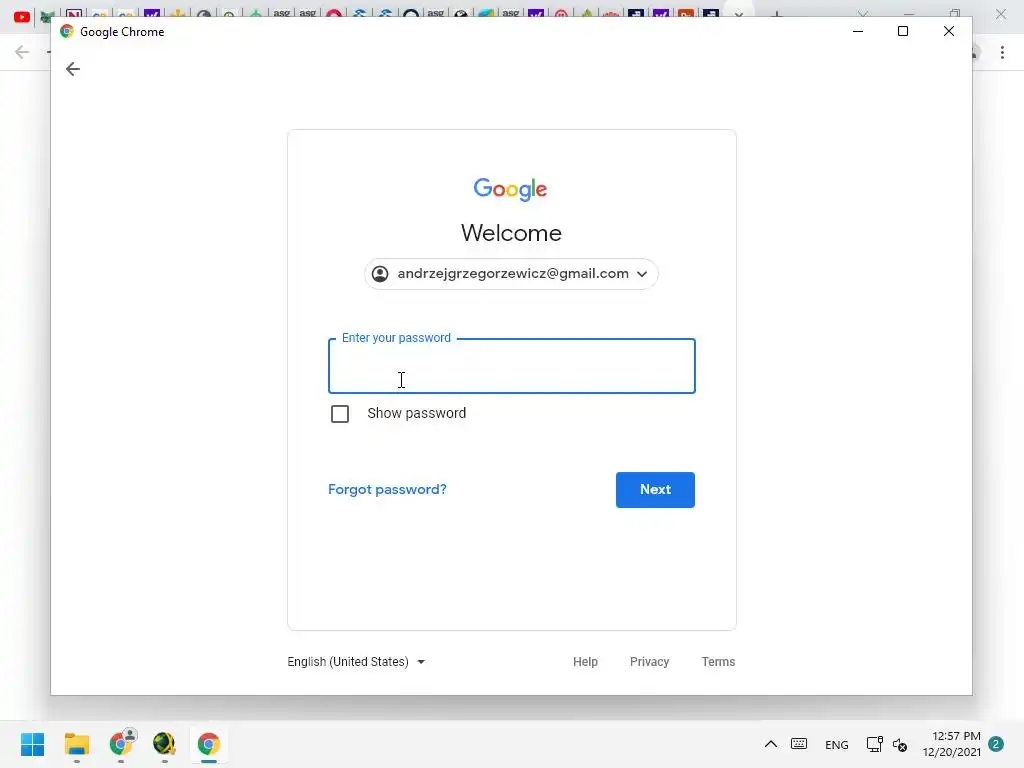Click the Google logo on the sign-in card

(511, 189)
